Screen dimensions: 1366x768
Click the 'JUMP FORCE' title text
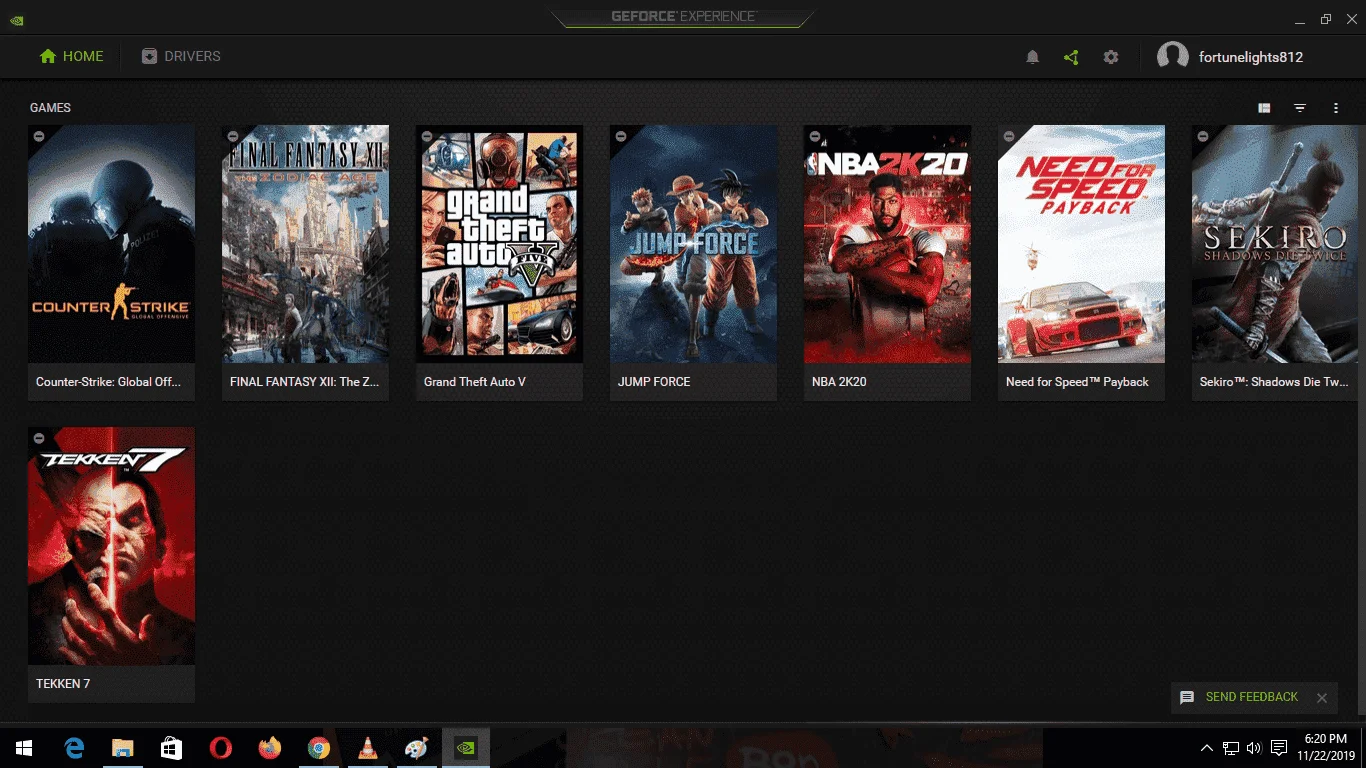(x=654, y=382)
